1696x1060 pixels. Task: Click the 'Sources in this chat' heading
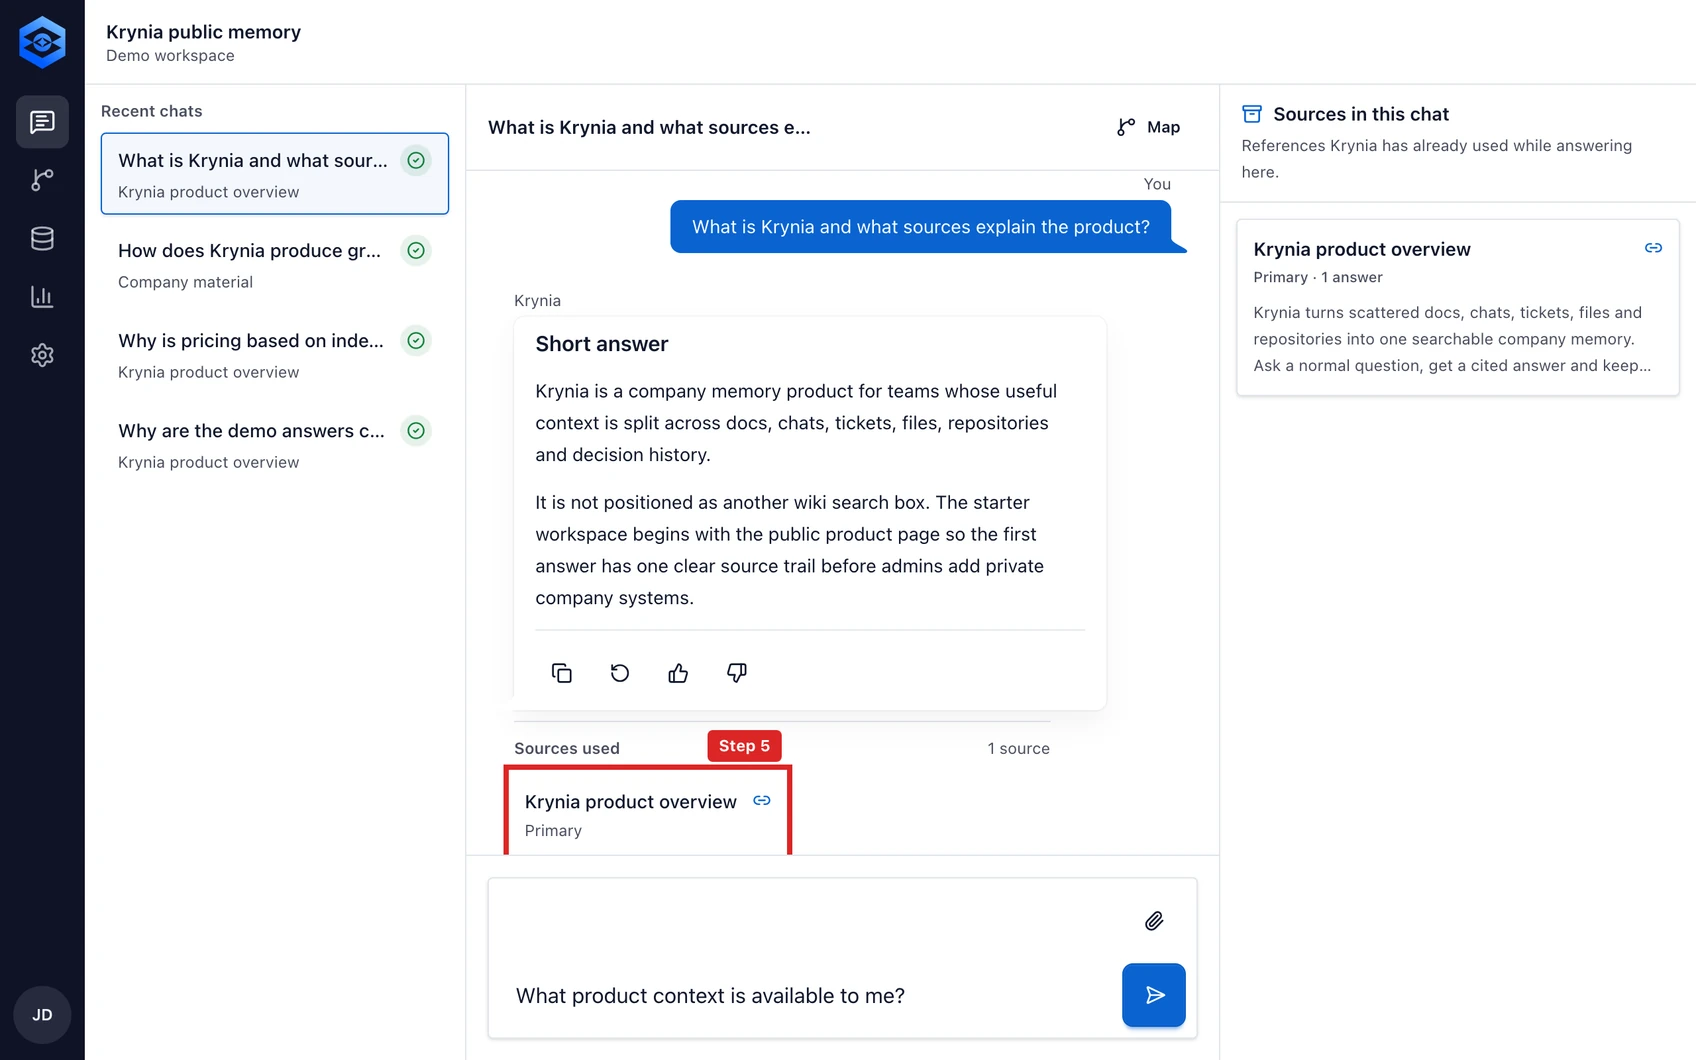click(1361, 114)
